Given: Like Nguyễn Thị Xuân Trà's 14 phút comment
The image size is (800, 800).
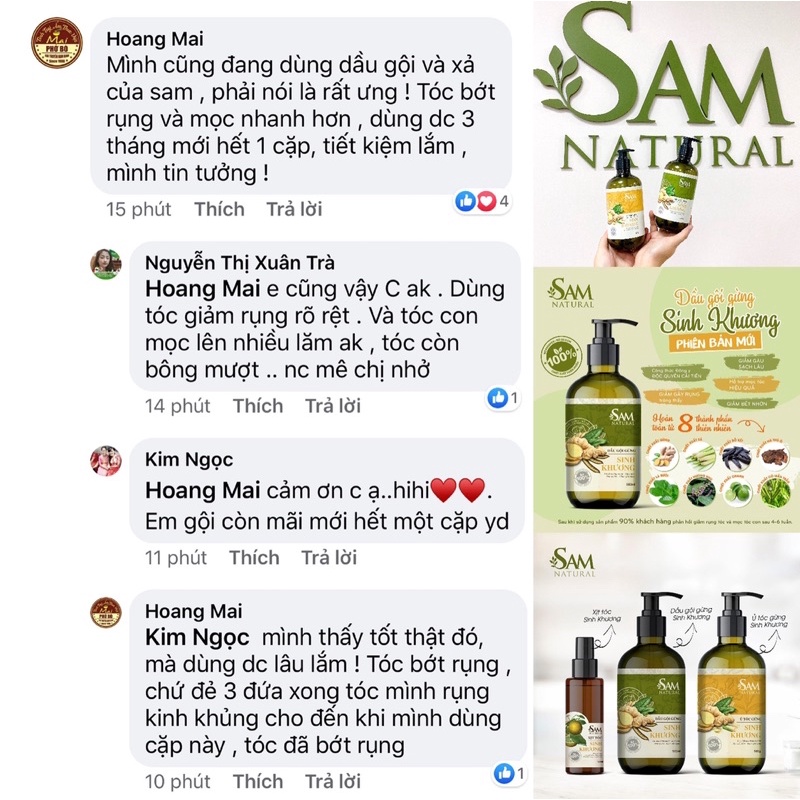Looking at the screenshot, I should pos(258,406).
